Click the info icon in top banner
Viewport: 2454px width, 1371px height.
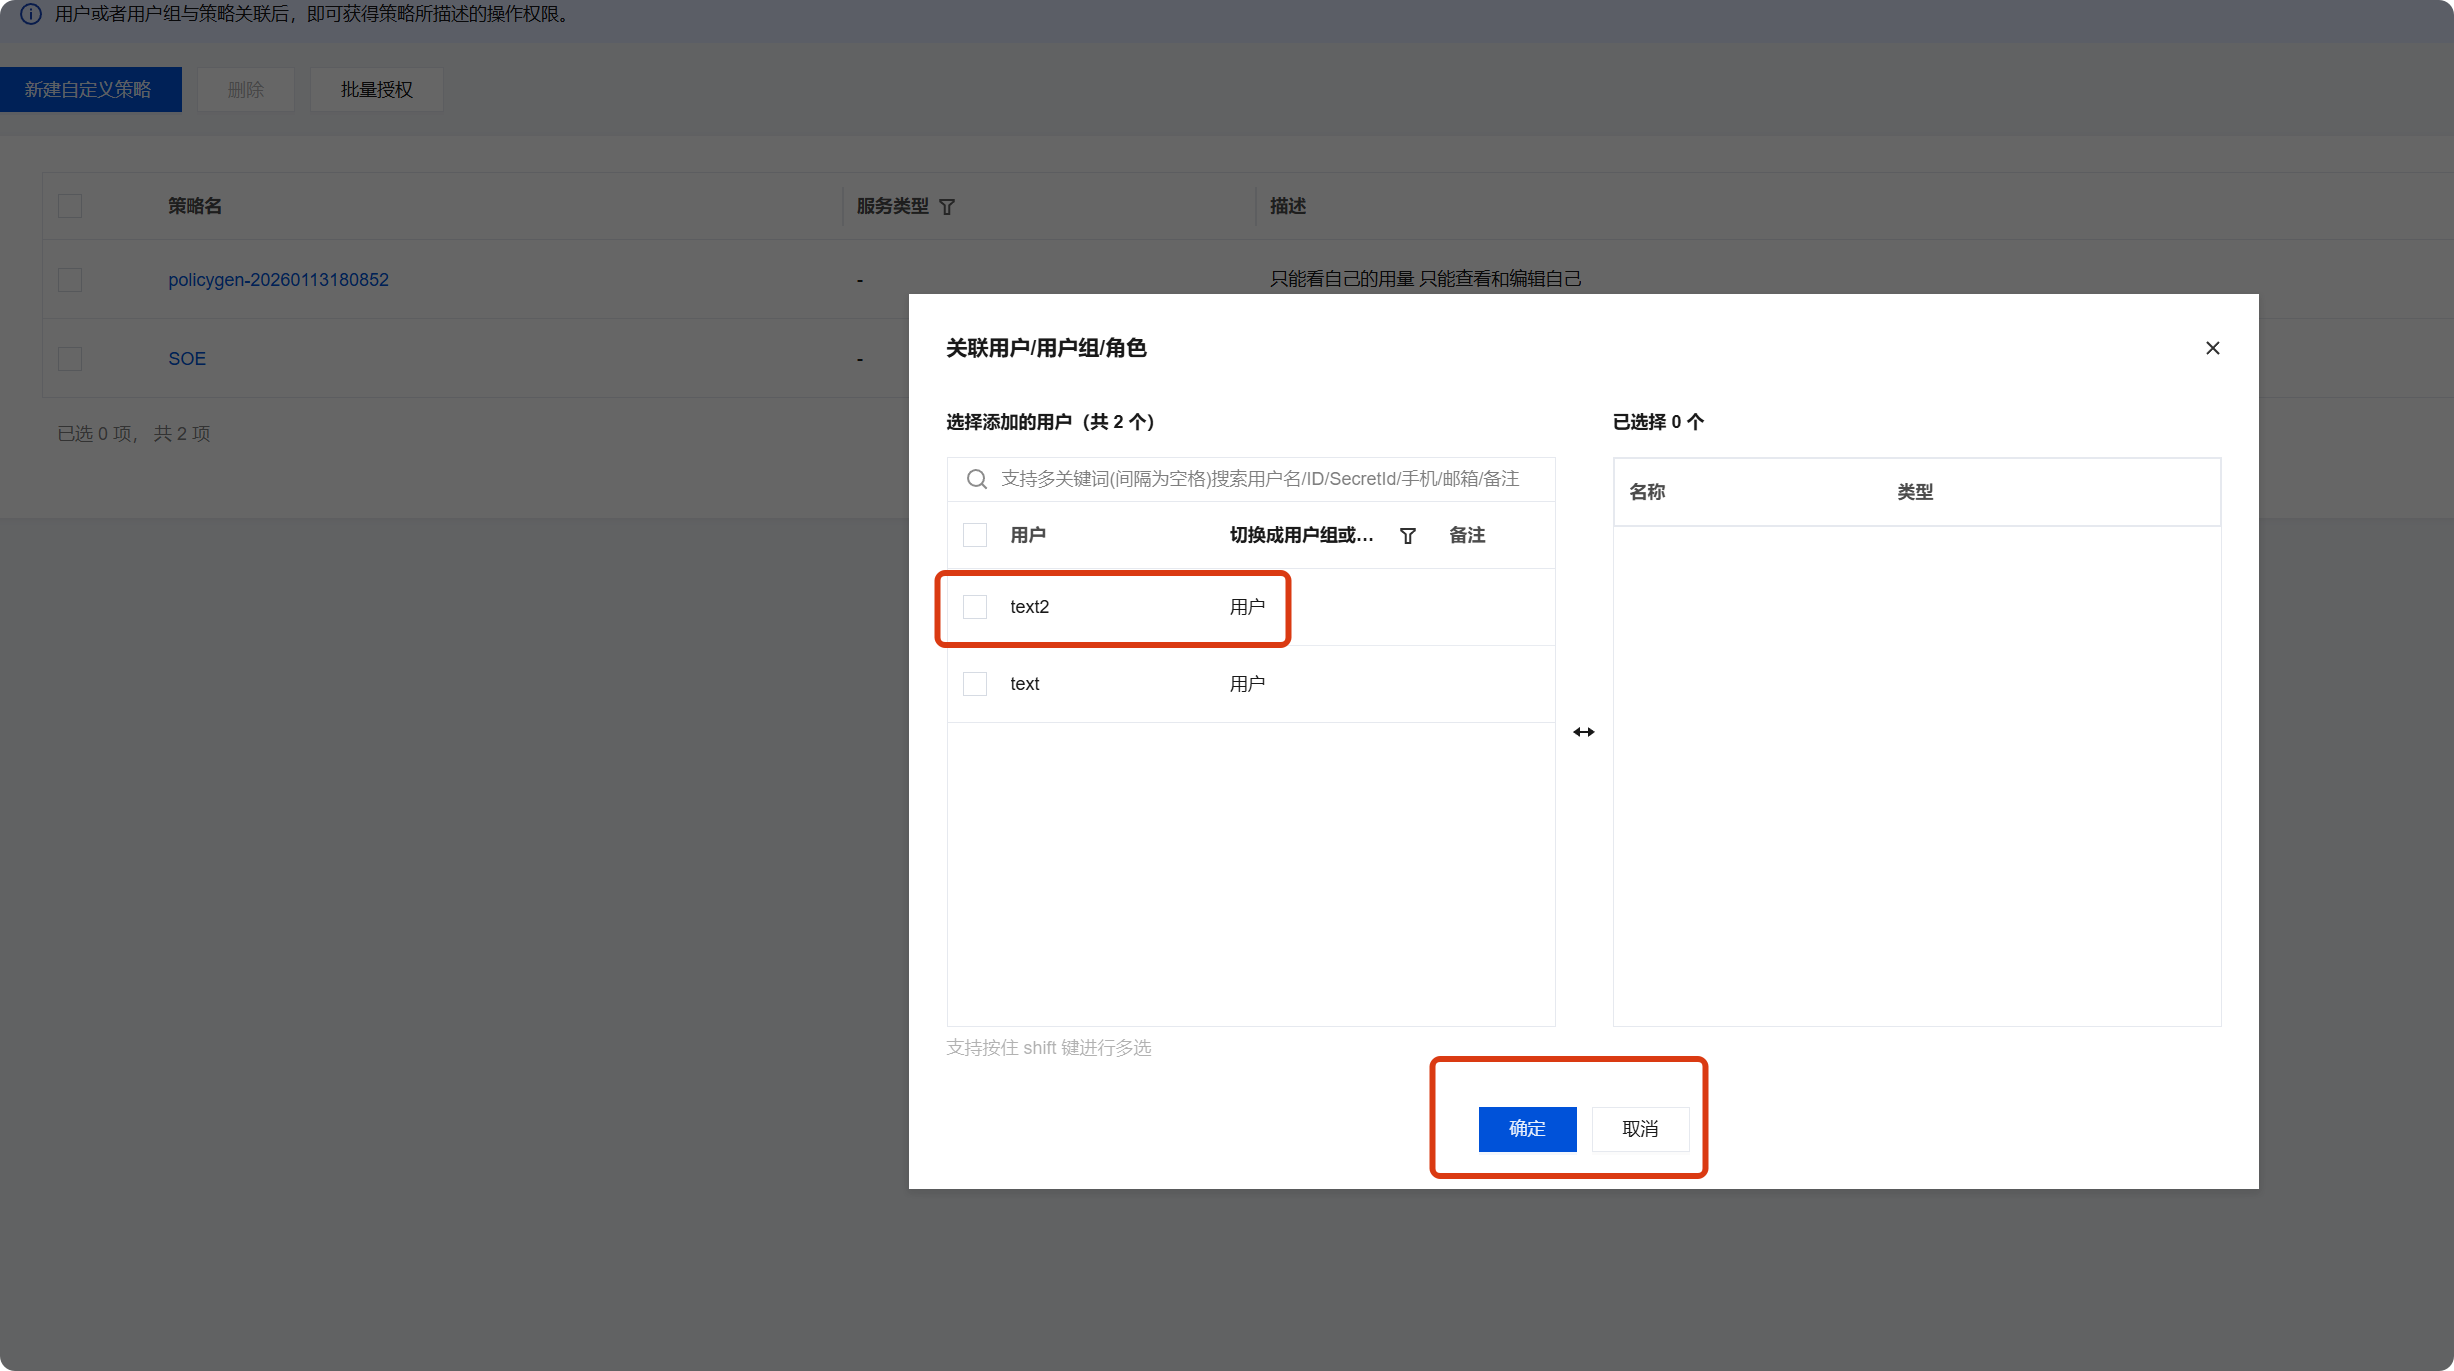pyautogui.click(x=31, y=14)
